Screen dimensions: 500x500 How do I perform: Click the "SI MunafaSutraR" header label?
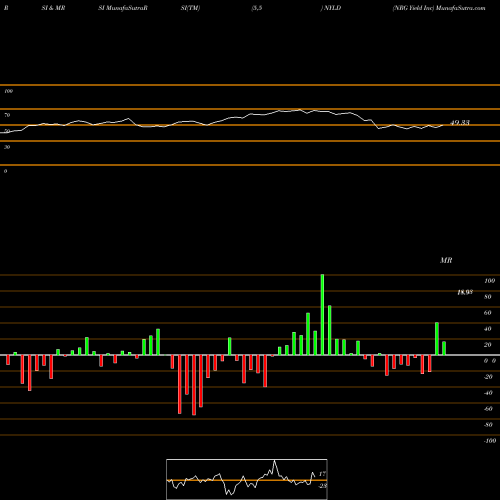(x=123, y=8)
